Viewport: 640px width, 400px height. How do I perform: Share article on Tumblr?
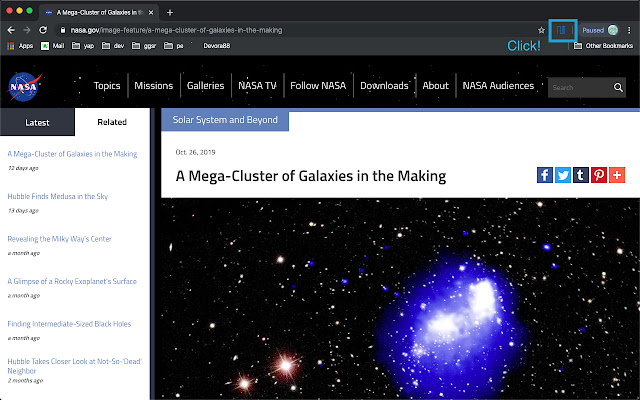click(580, 175)
